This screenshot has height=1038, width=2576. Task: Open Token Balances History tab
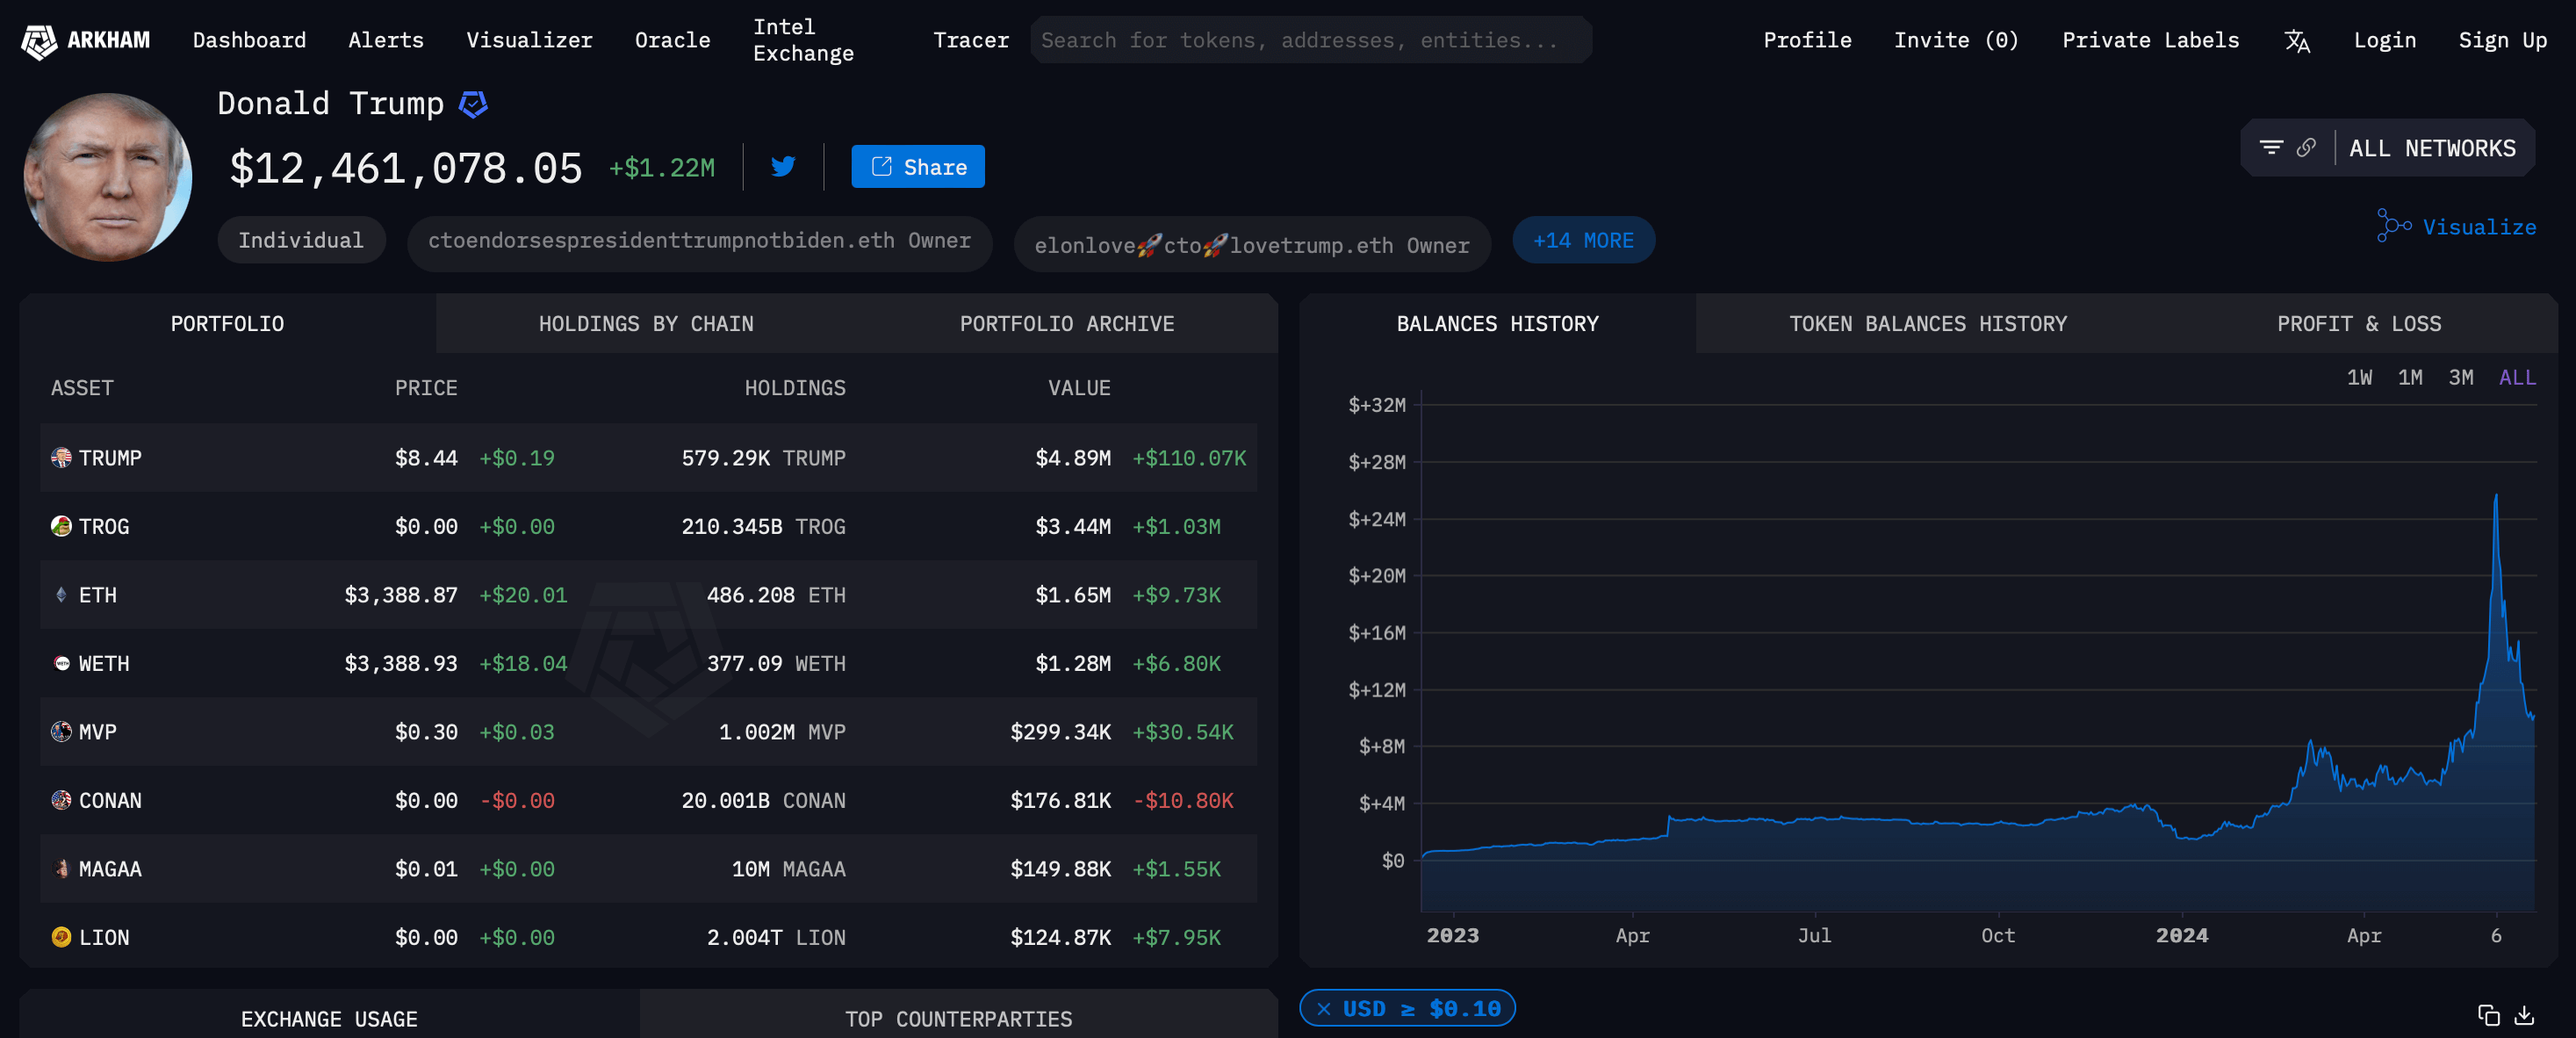[x=1927, y=324]
